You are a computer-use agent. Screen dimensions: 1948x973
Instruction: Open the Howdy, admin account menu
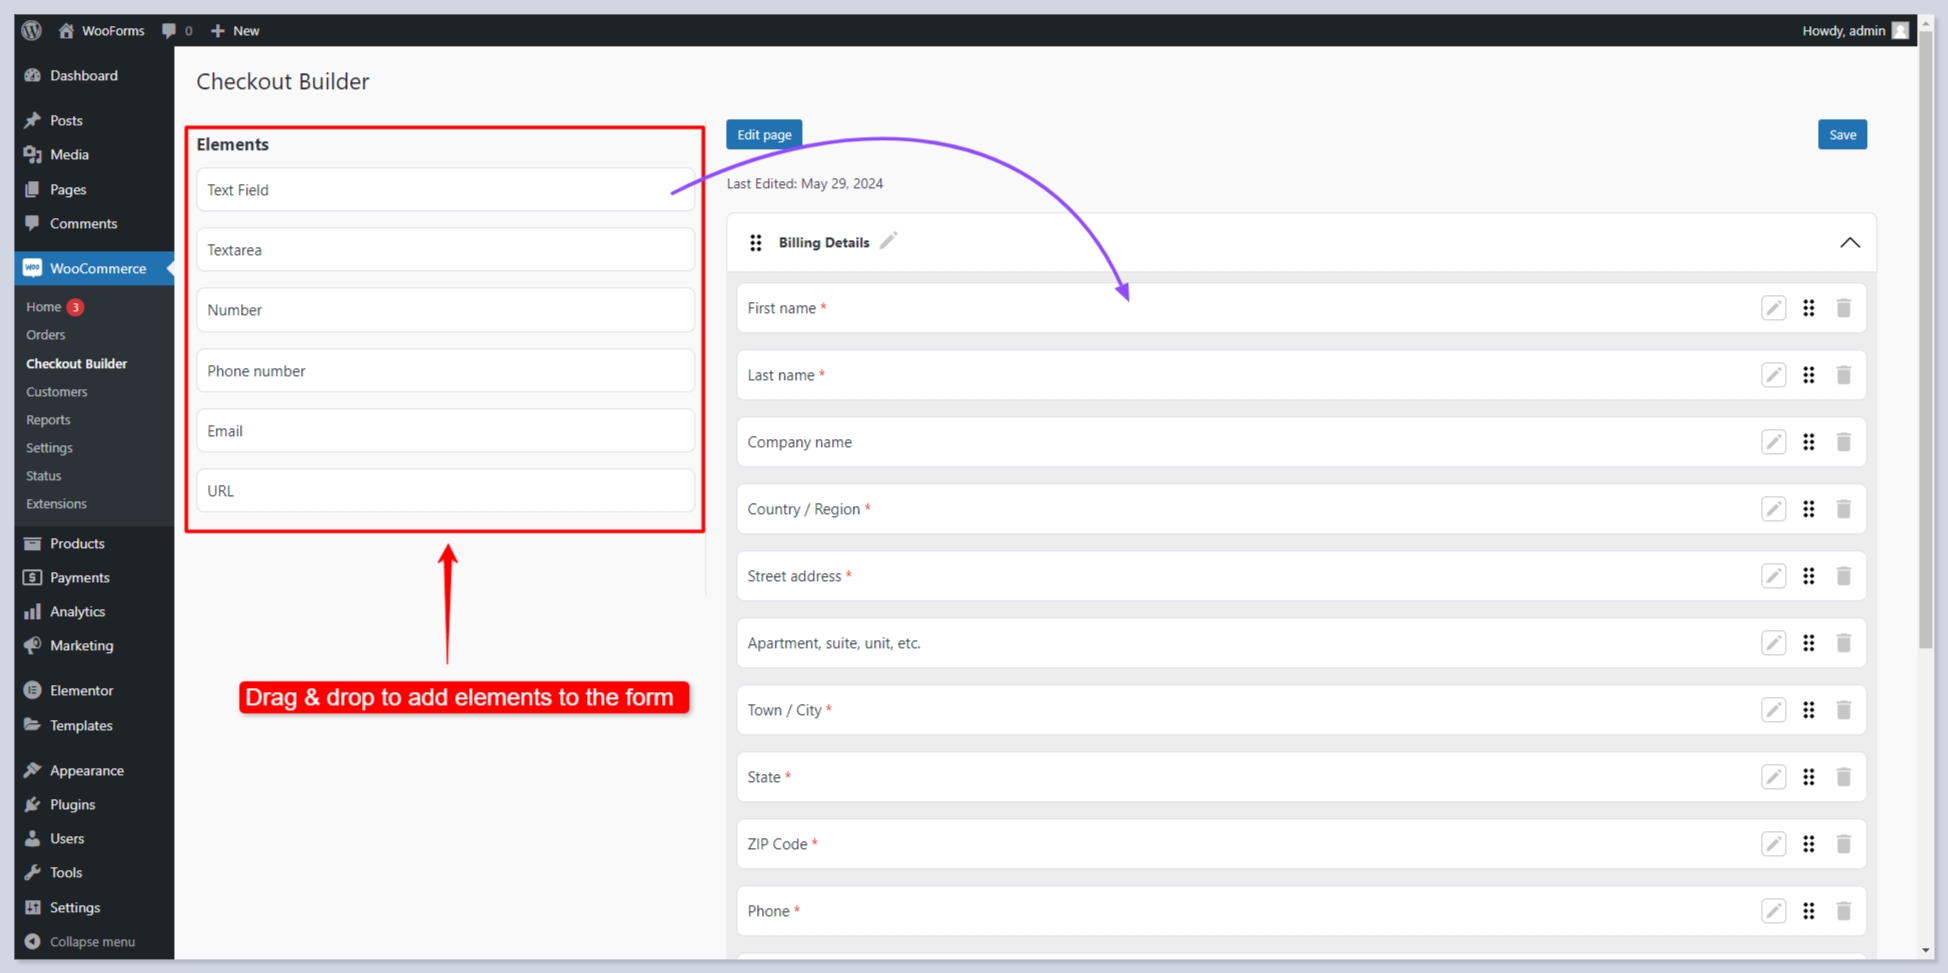[x=1853, y=31]
